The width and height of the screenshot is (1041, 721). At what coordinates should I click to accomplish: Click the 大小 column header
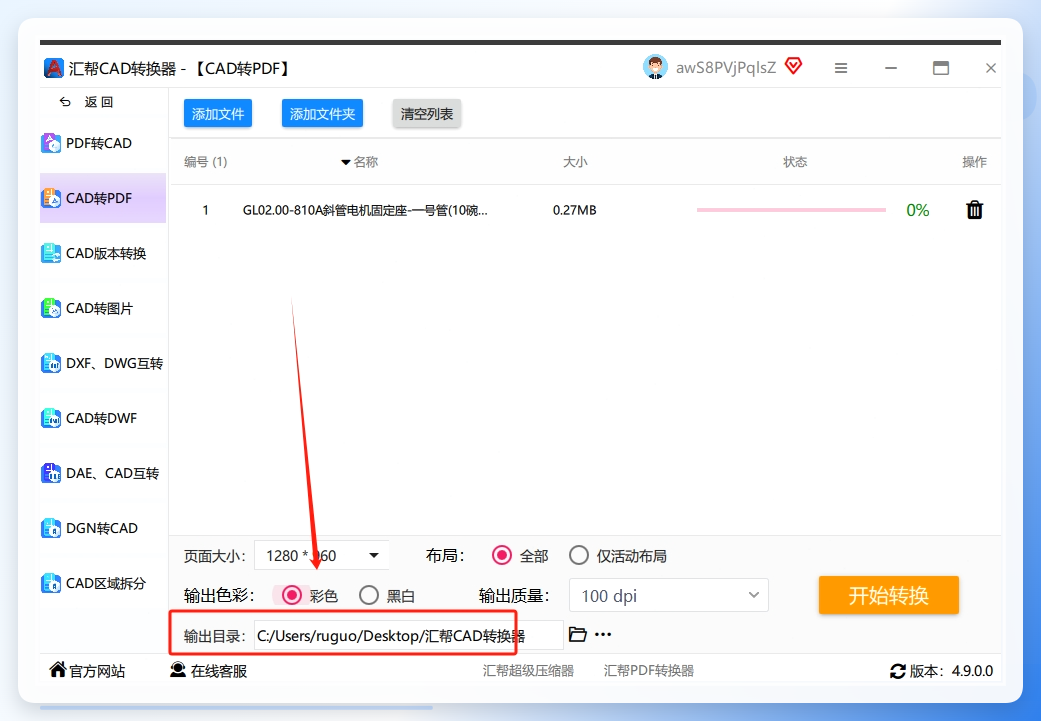[x=575, y=161]
